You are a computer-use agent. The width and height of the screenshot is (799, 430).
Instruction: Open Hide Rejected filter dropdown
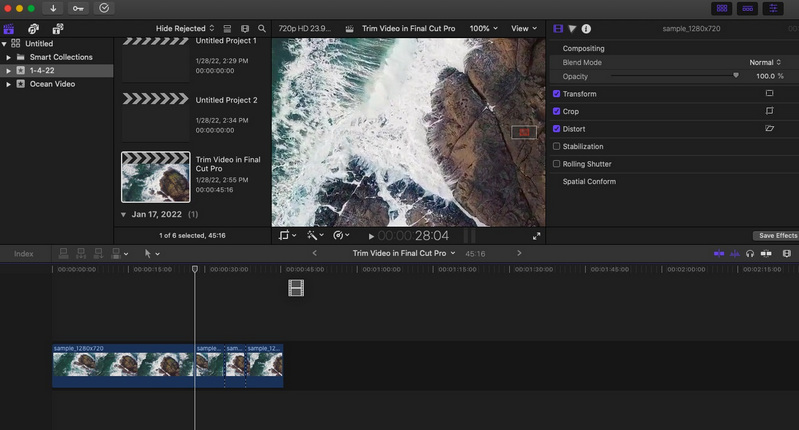tap(185, 29)
